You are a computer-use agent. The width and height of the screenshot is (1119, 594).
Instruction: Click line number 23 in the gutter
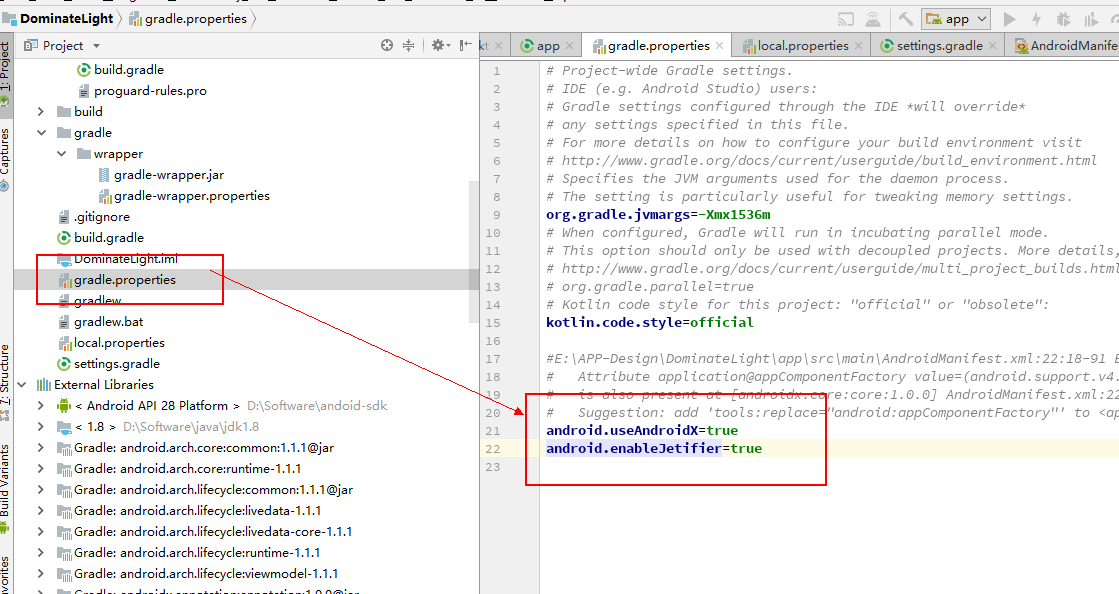click(x=492, y=467)
